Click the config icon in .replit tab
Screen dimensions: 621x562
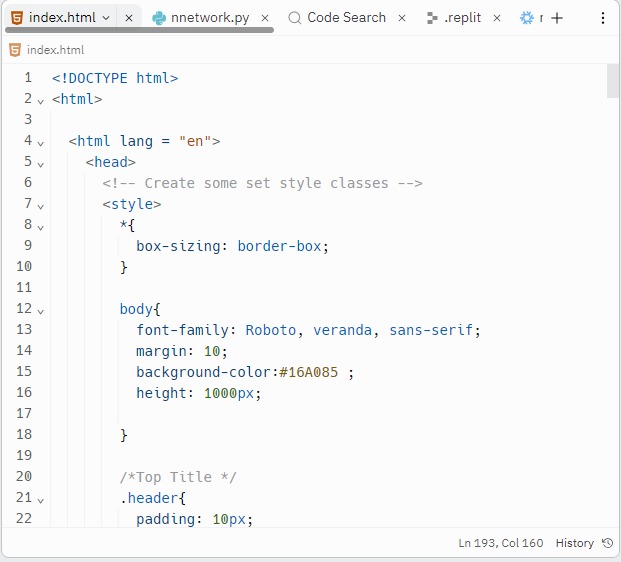(432, 18)
